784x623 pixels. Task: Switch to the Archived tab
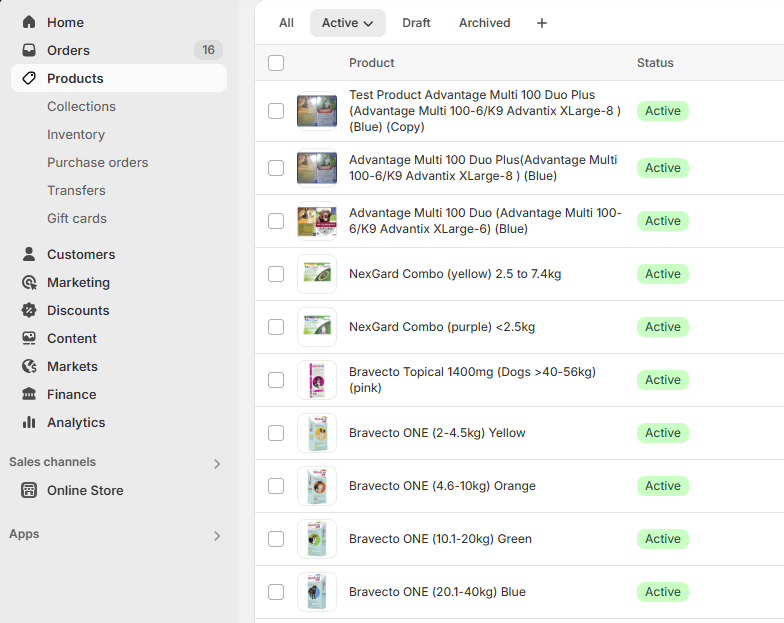pyautogui.click(x=484, y=23)
